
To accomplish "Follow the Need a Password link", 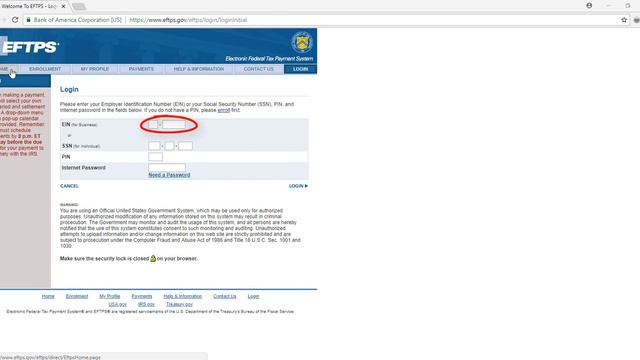I will 169,175.
